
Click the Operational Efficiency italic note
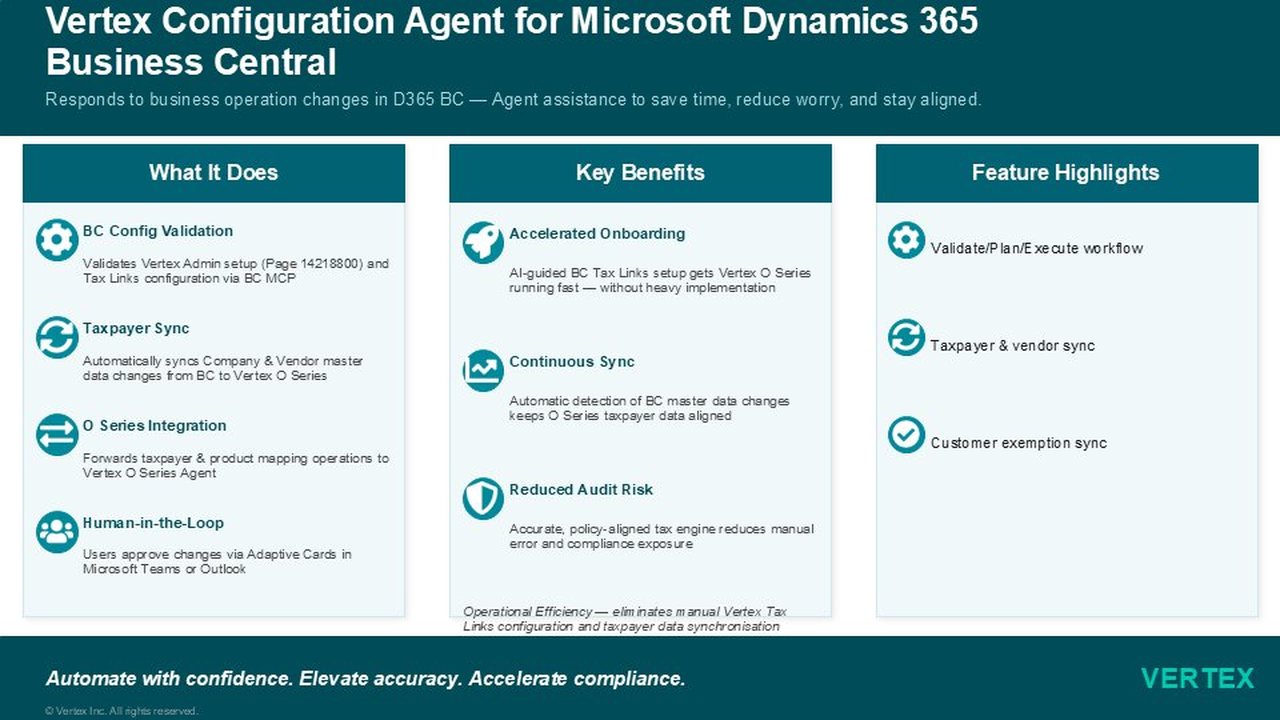[625, 619]
